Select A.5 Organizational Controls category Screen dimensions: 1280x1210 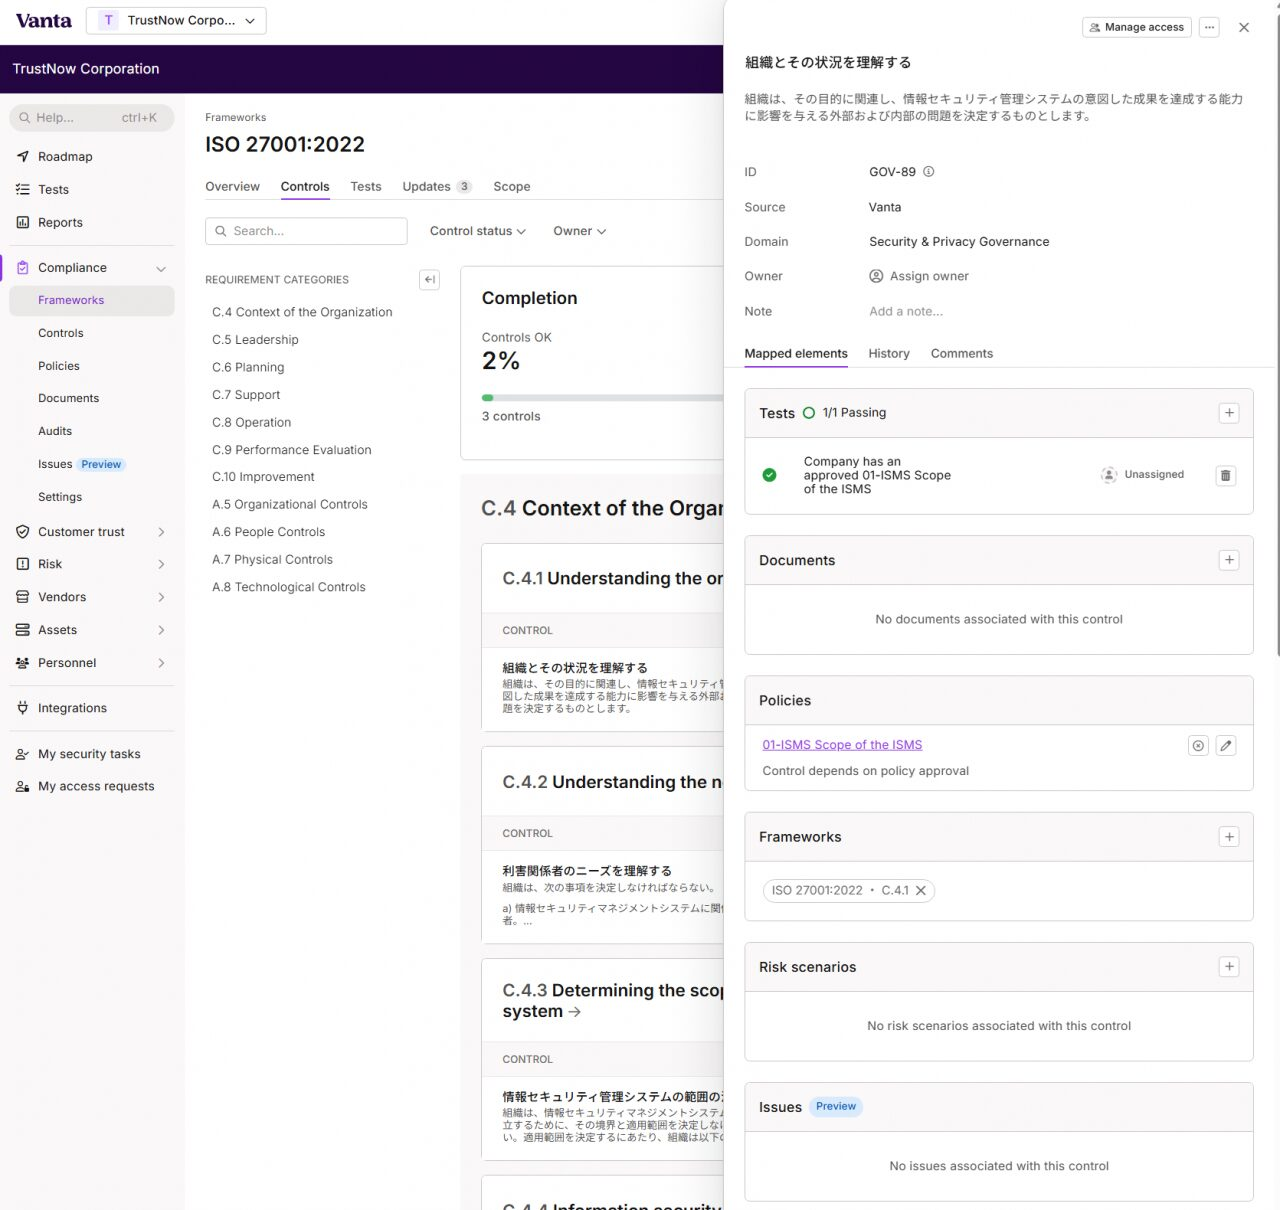[x=290, y=505]
